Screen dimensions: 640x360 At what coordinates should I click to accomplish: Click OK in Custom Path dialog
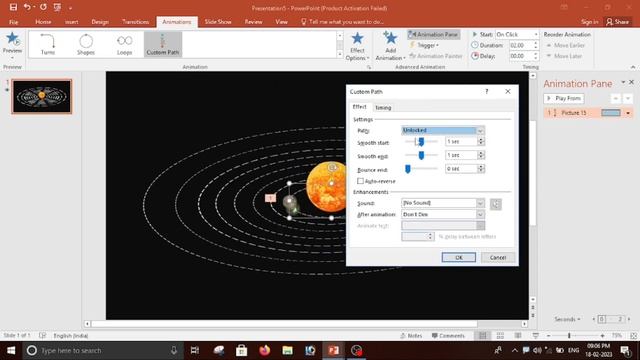(x=459, y=258)
